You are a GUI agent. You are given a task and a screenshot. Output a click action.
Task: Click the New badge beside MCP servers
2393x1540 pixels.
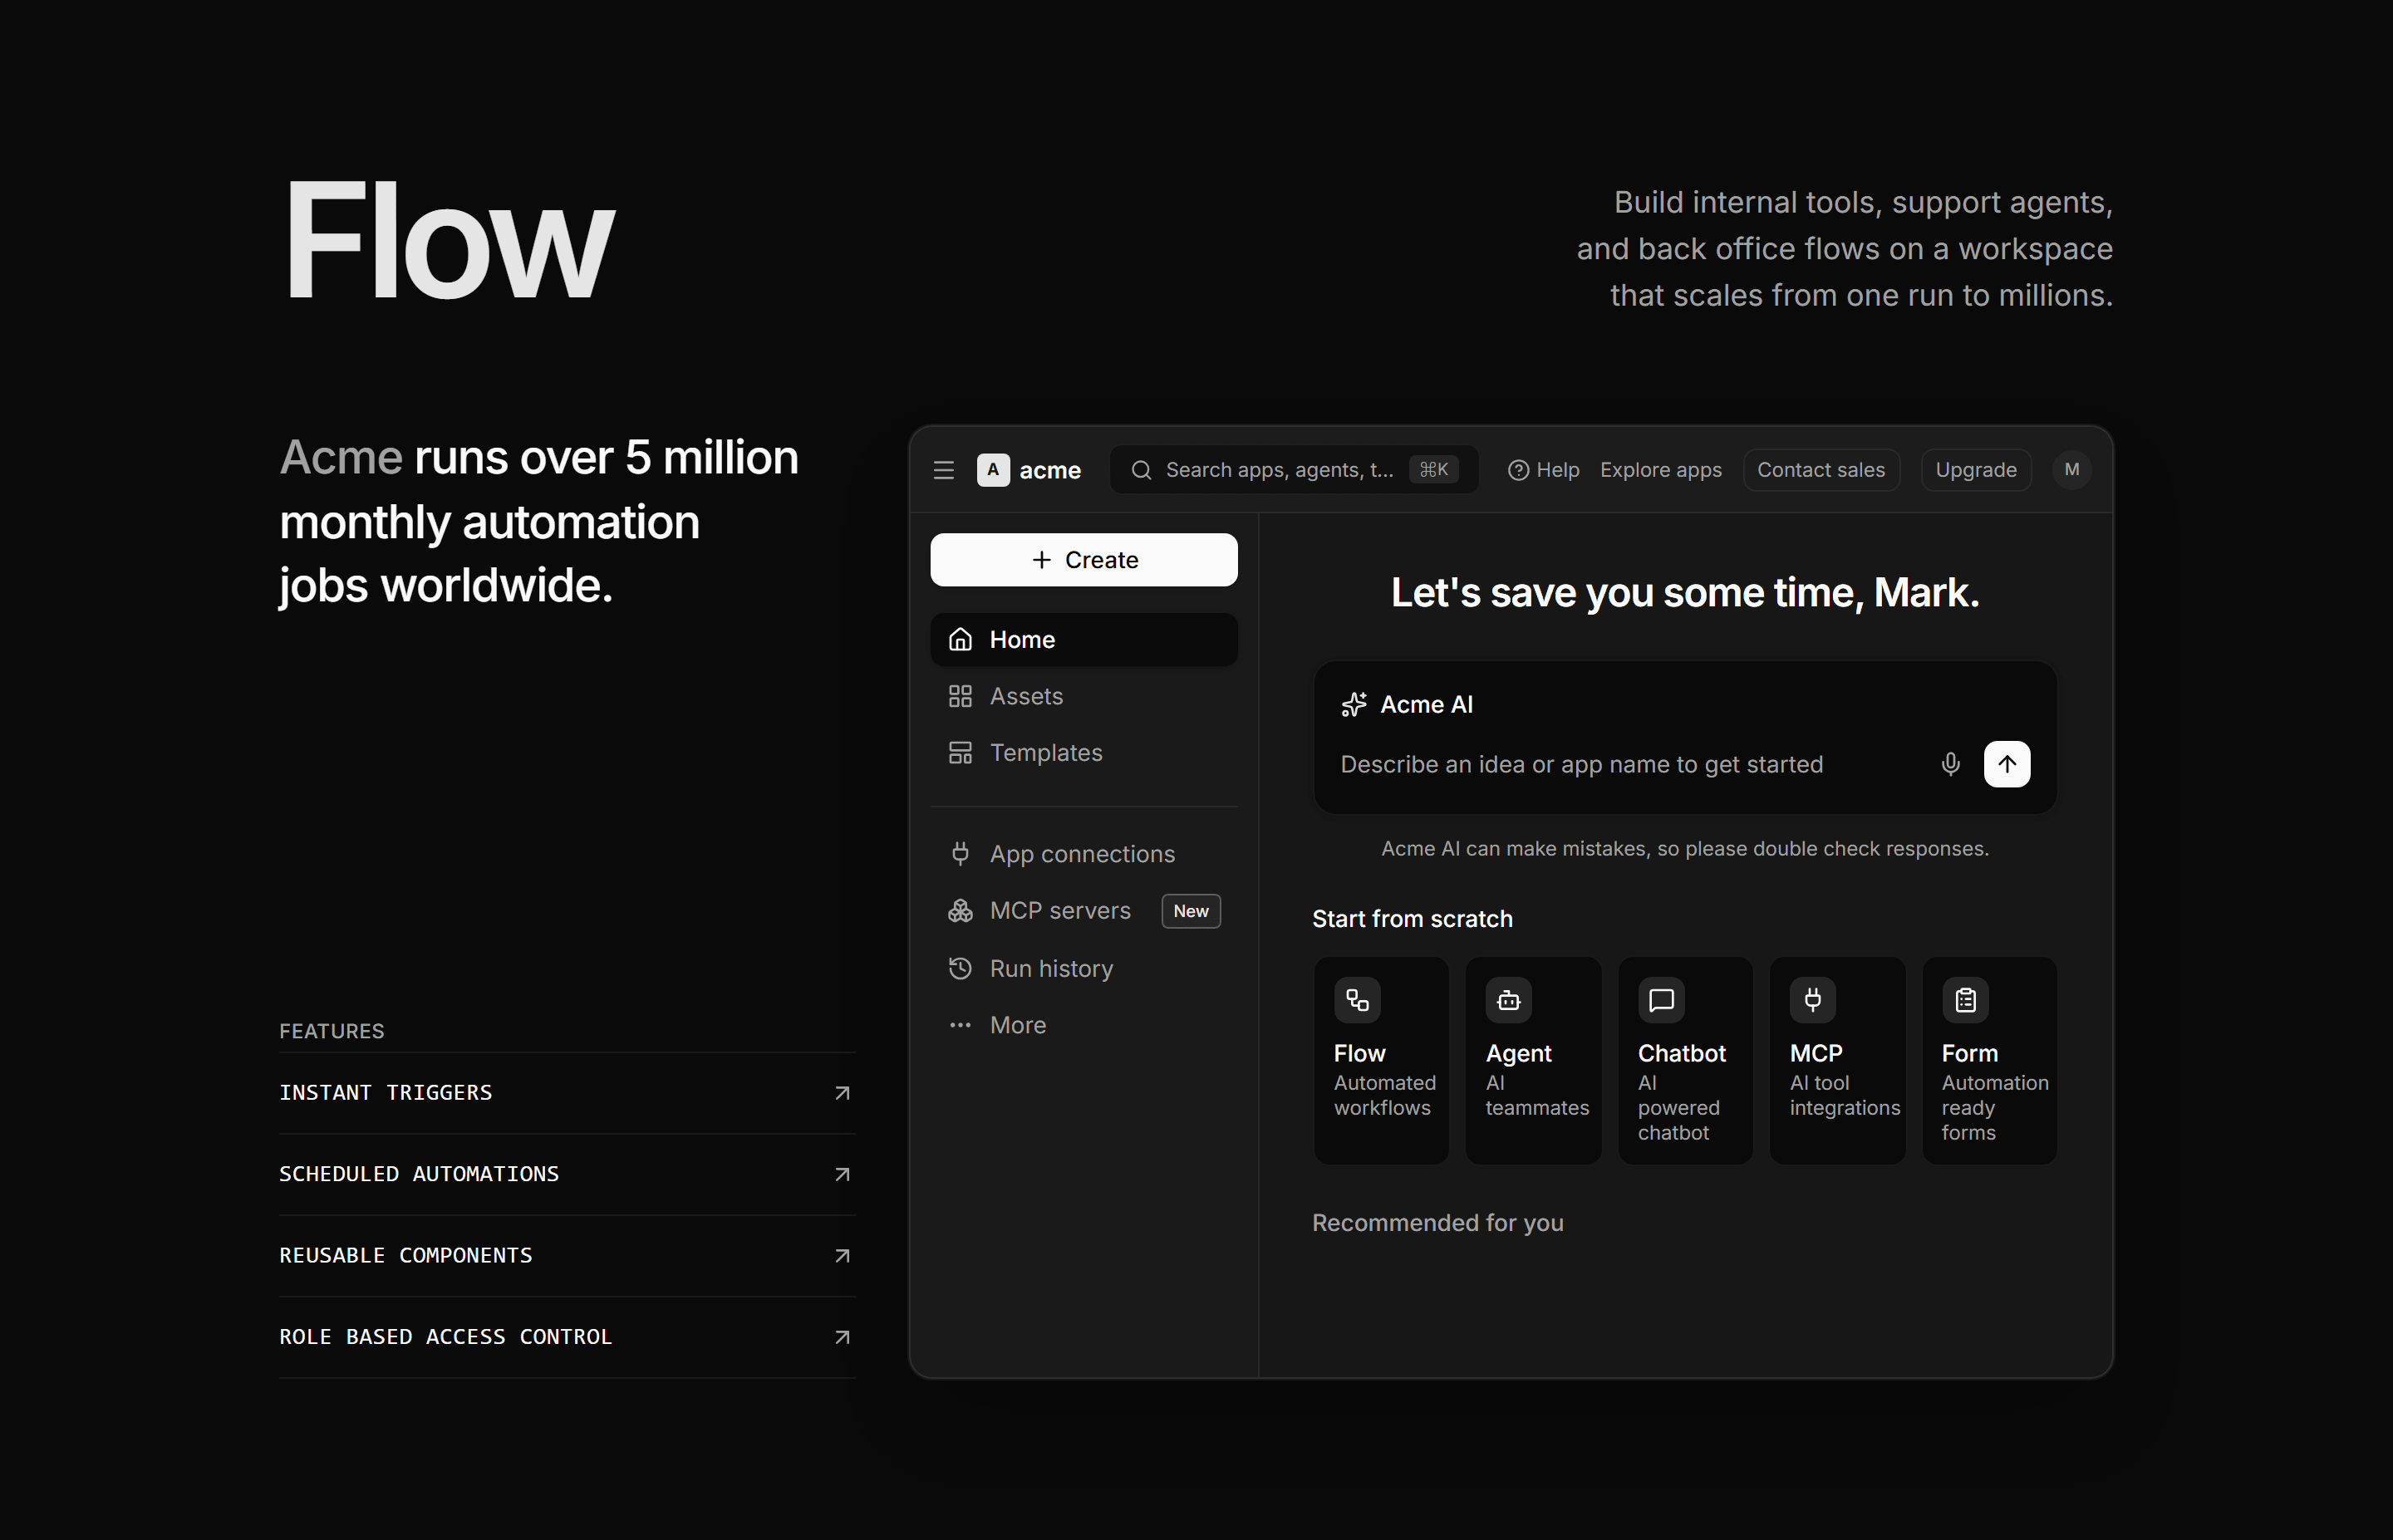pyautogui.click(x=1190, y=911)
